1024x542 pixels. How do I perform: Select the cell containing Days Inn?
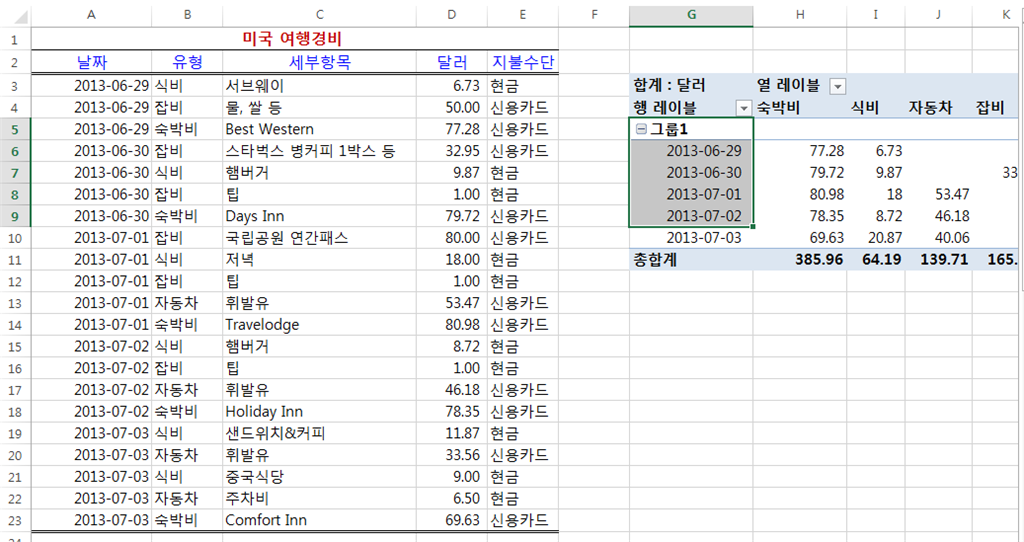pos(319,216)
